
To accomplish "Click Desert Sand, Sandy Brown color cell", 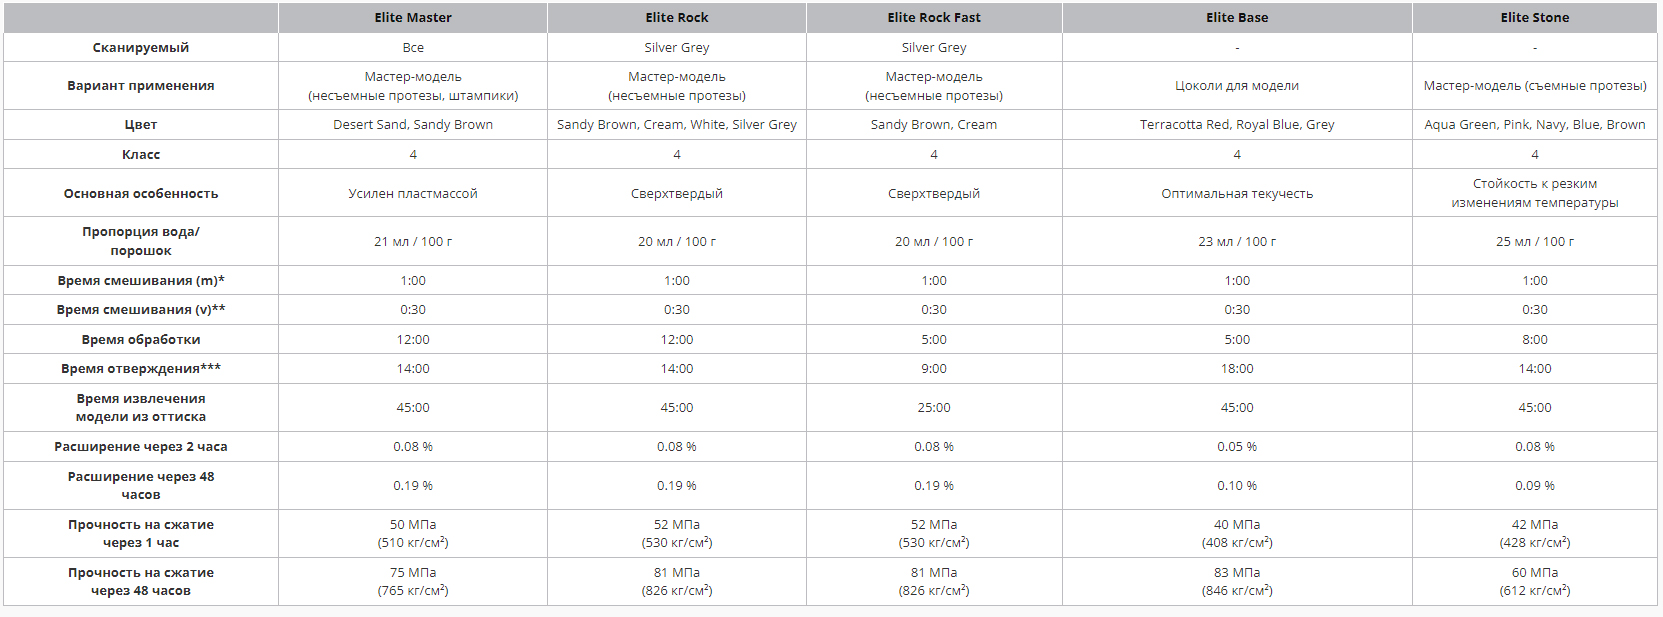I will click(x=413, y=125).
